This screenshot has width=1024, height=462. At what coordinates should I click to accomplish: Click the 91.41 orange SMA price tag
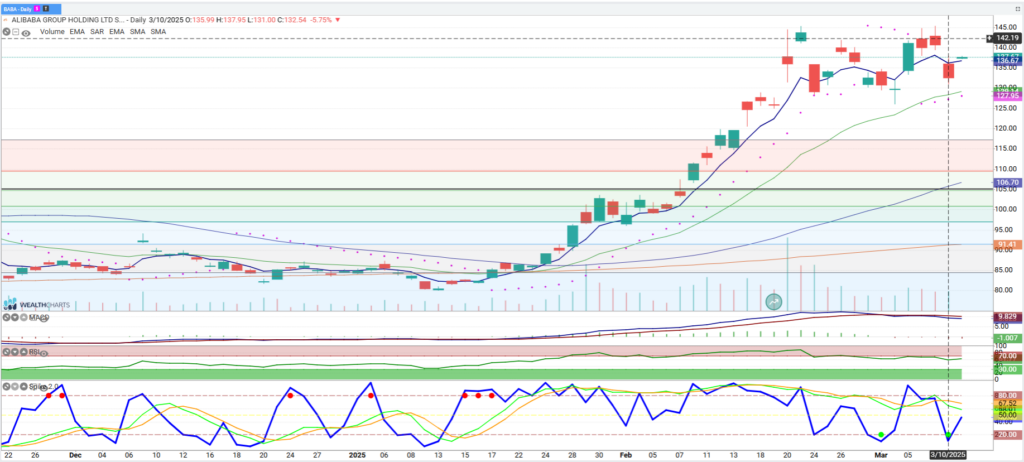coord(1006,244)
